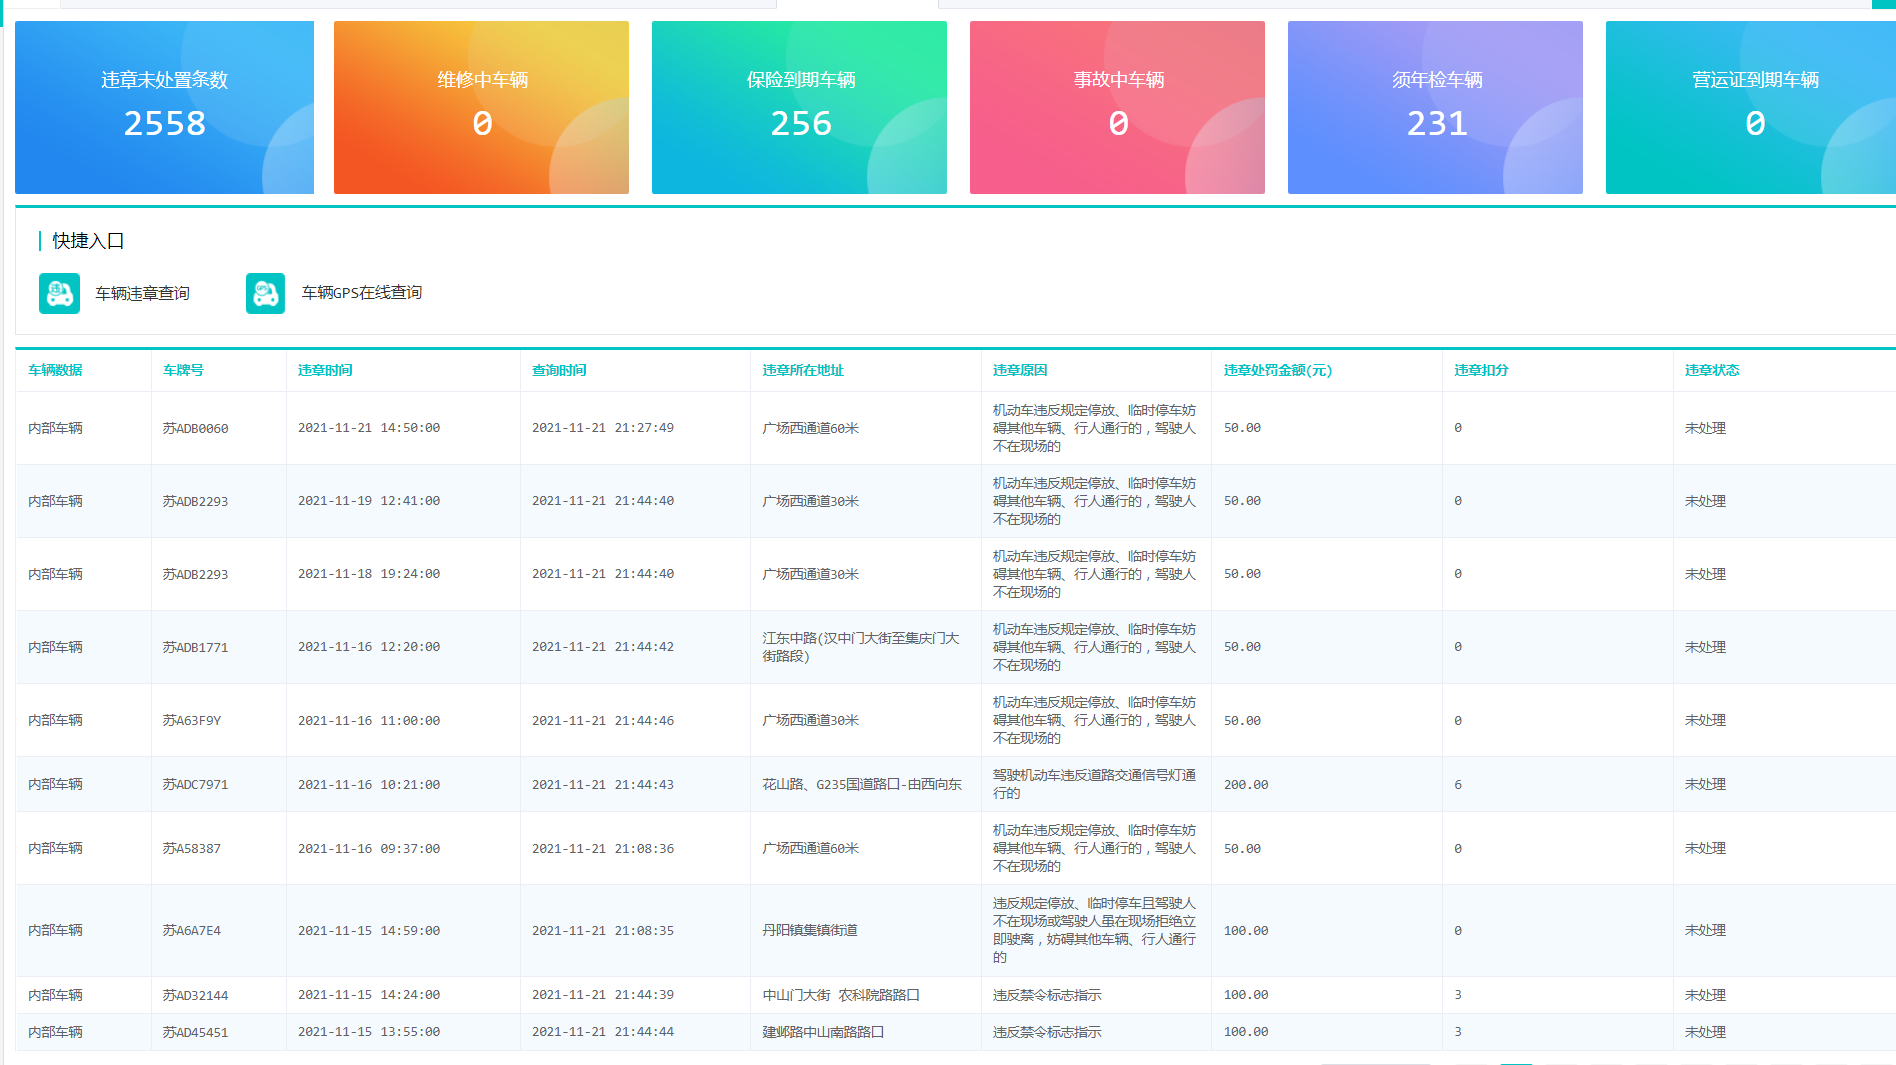The width and height of the screenshot is (1896, 1065).
Task: Click the 未处理 status for 苏AD45451
Action: tap(1705, 1032)
